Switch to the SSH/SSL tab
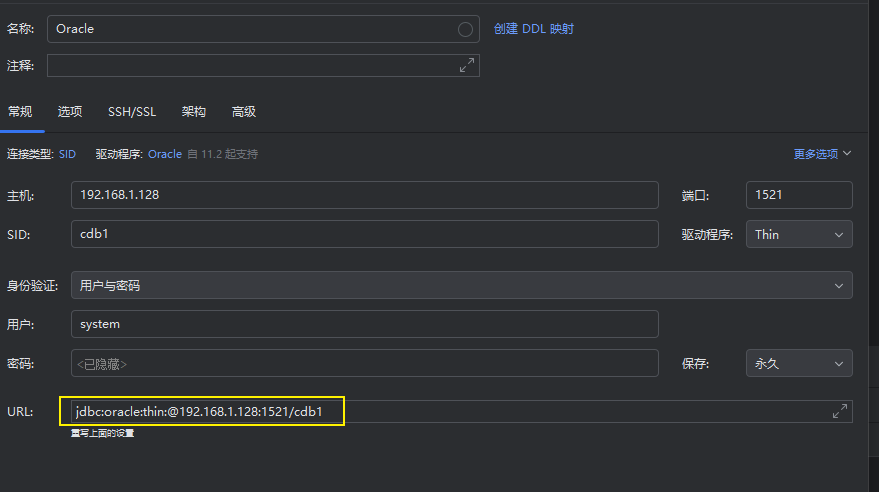Viewport: 879px width, 492px height. [x=132, y=112]
